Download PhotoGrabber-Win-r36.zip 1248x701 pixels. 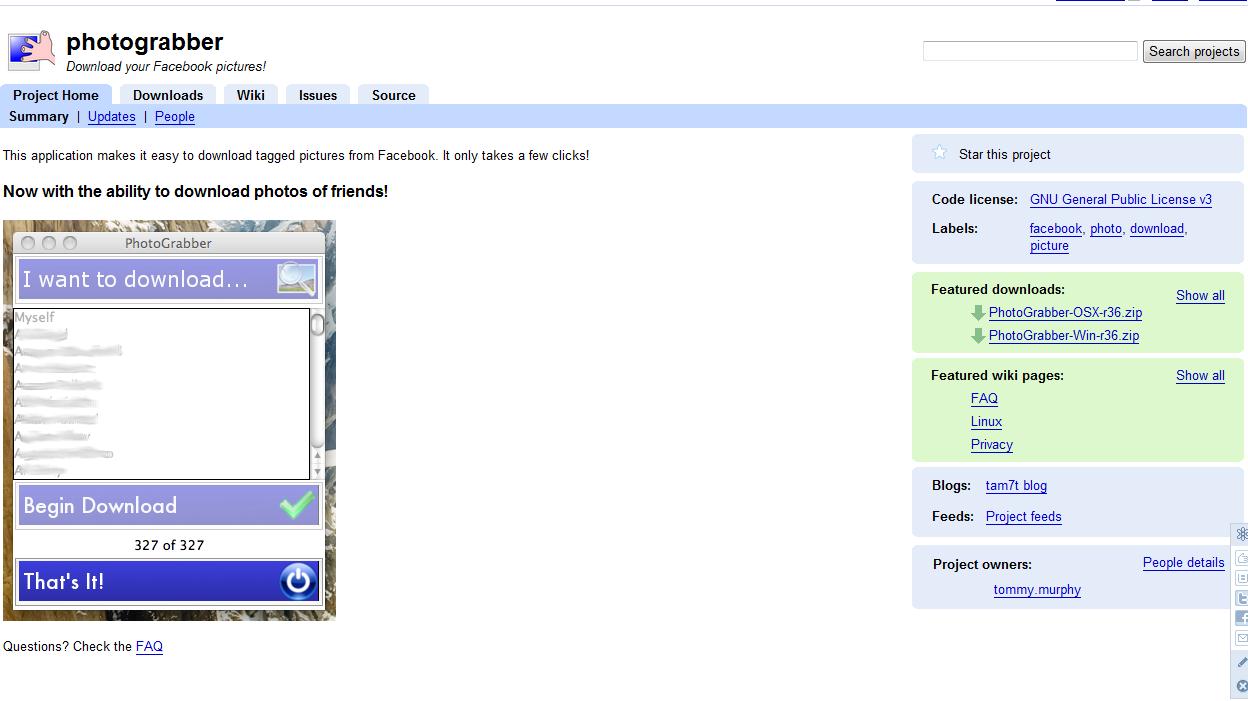pyautogui.click(x=1064, y=335)
